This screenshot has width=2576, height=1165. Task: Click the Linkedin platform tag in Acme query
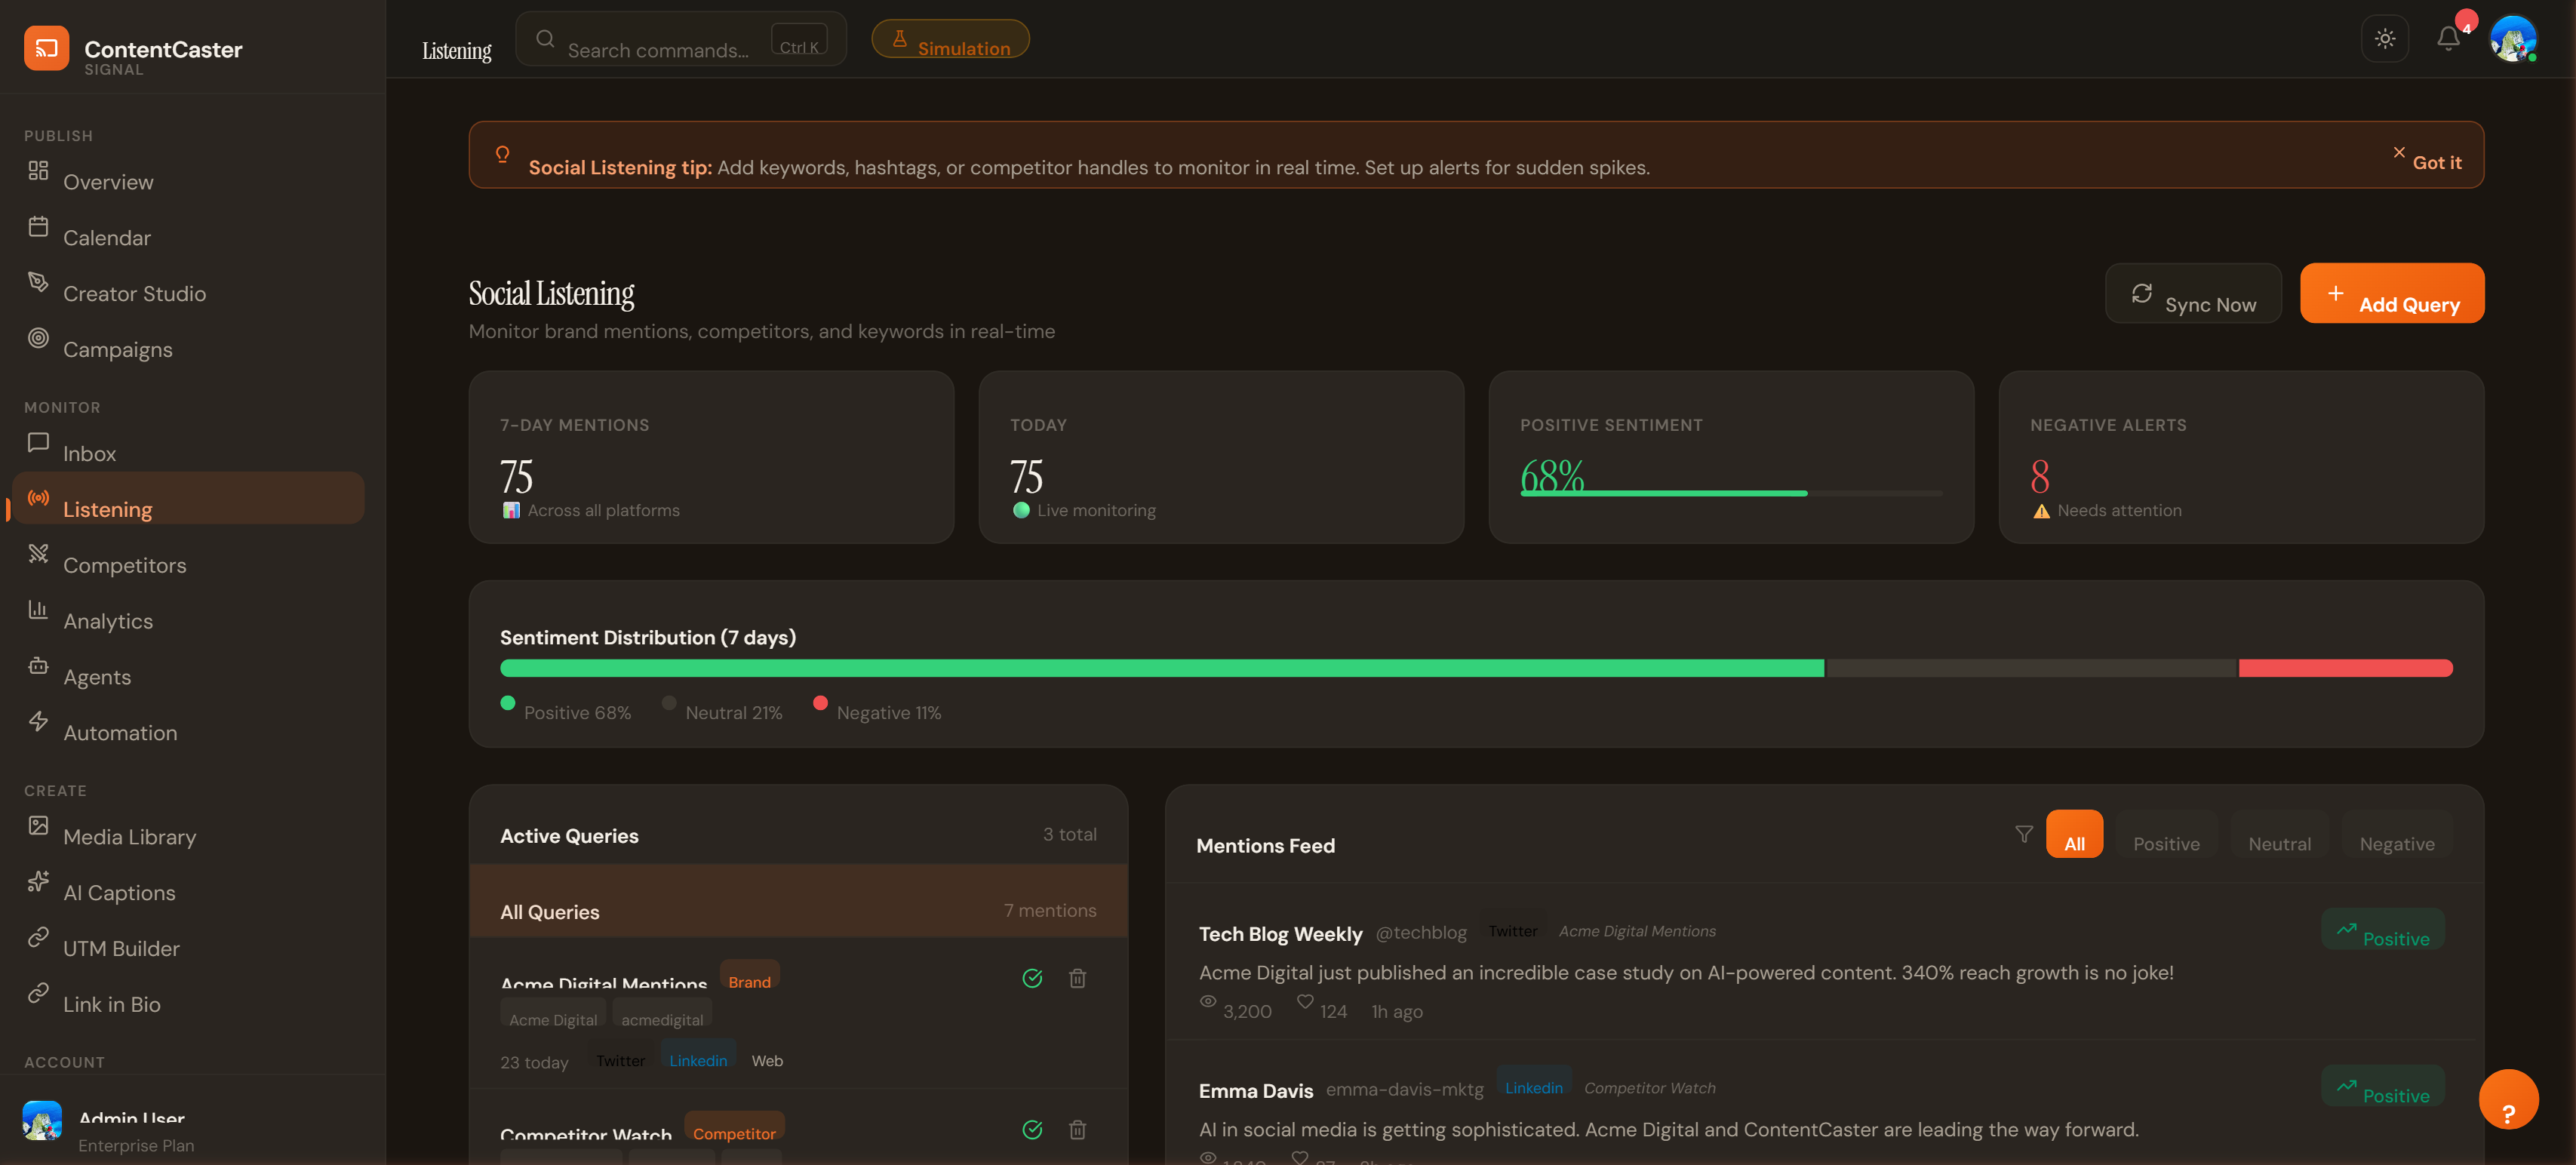click(x=698, y=1053)
